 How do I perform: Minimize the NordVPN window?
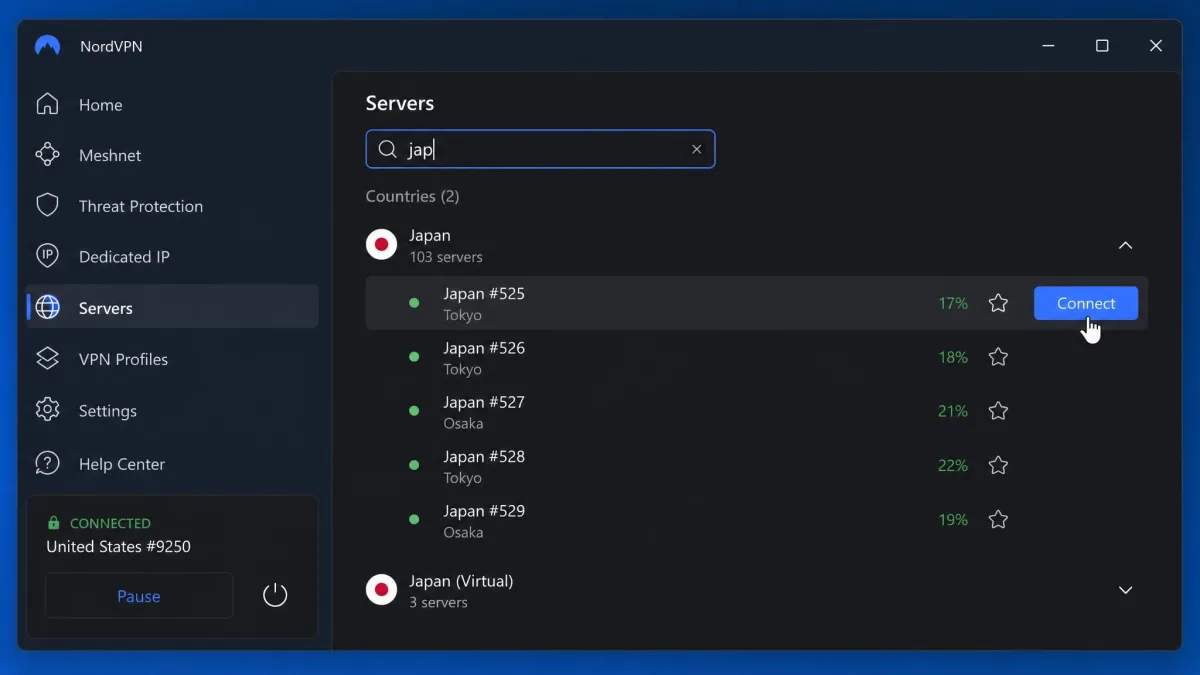[x=1048, y=46]
